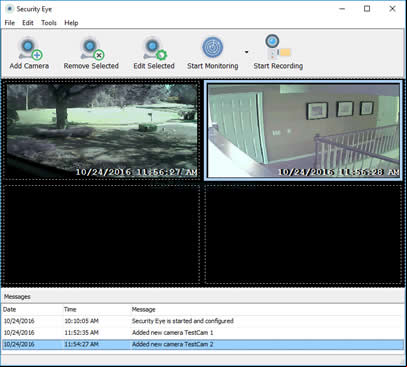Open the Help menu

(x=71, y=23)
